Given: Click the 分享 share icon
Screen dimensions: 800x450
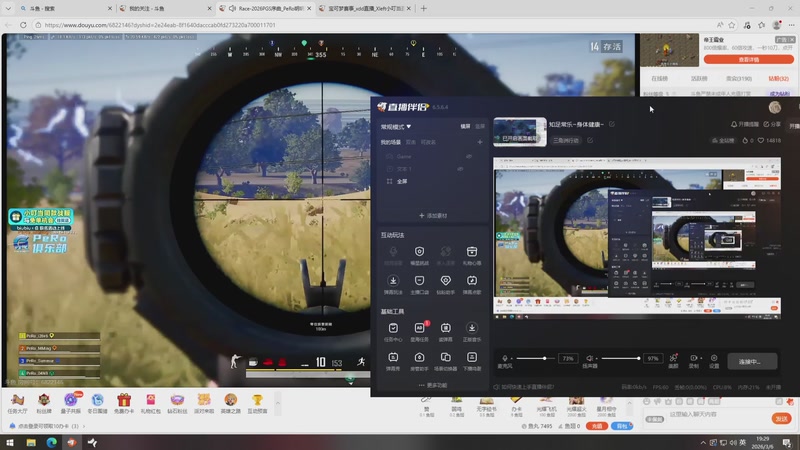Looking at the screenshot, I should click(772, 124).
